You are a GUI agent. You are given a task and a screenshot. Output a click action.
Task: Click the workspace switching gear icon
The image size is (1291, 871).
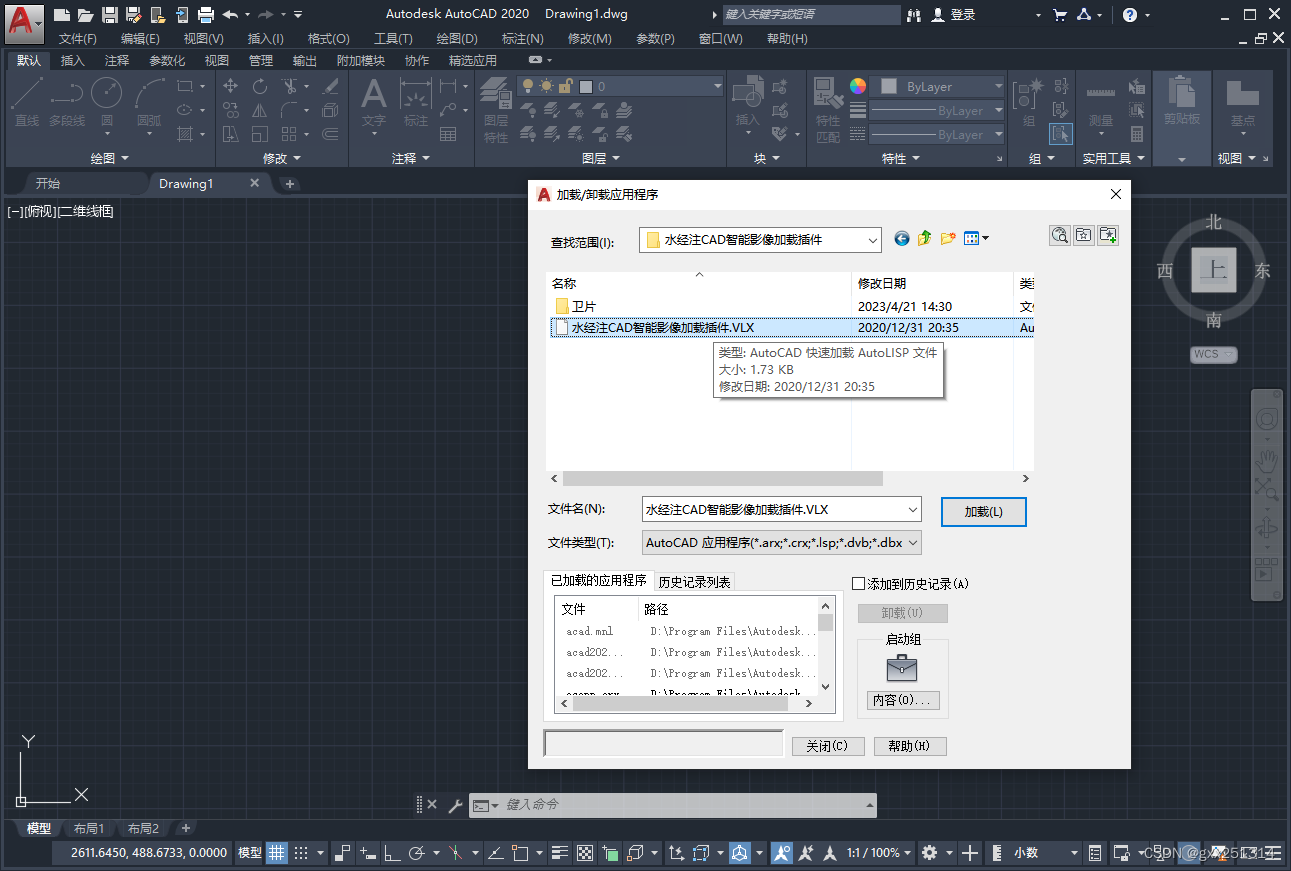click(929, 853)
